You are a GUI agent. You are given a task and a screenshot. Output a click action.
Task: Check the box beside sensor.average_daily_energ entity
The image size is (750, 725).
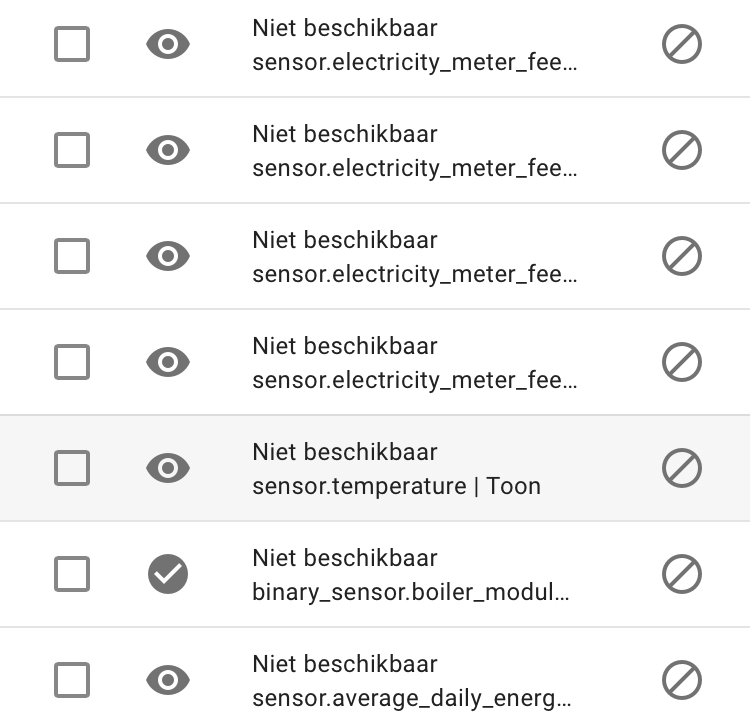click(72, 680)
